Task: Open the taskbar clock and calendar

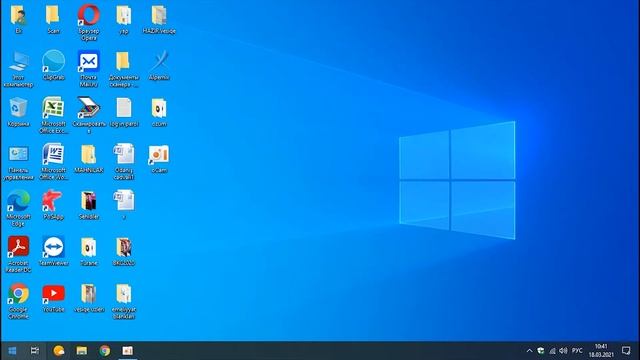Action: (x=601, y=351)
